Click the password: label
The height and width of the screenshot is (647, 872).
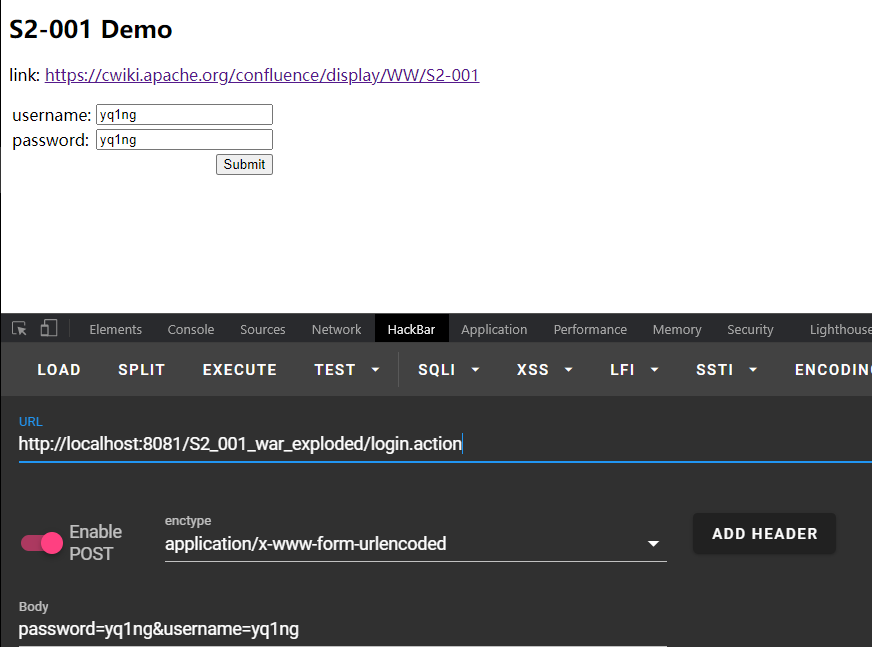pyautogui.click(x=51, y=140)
